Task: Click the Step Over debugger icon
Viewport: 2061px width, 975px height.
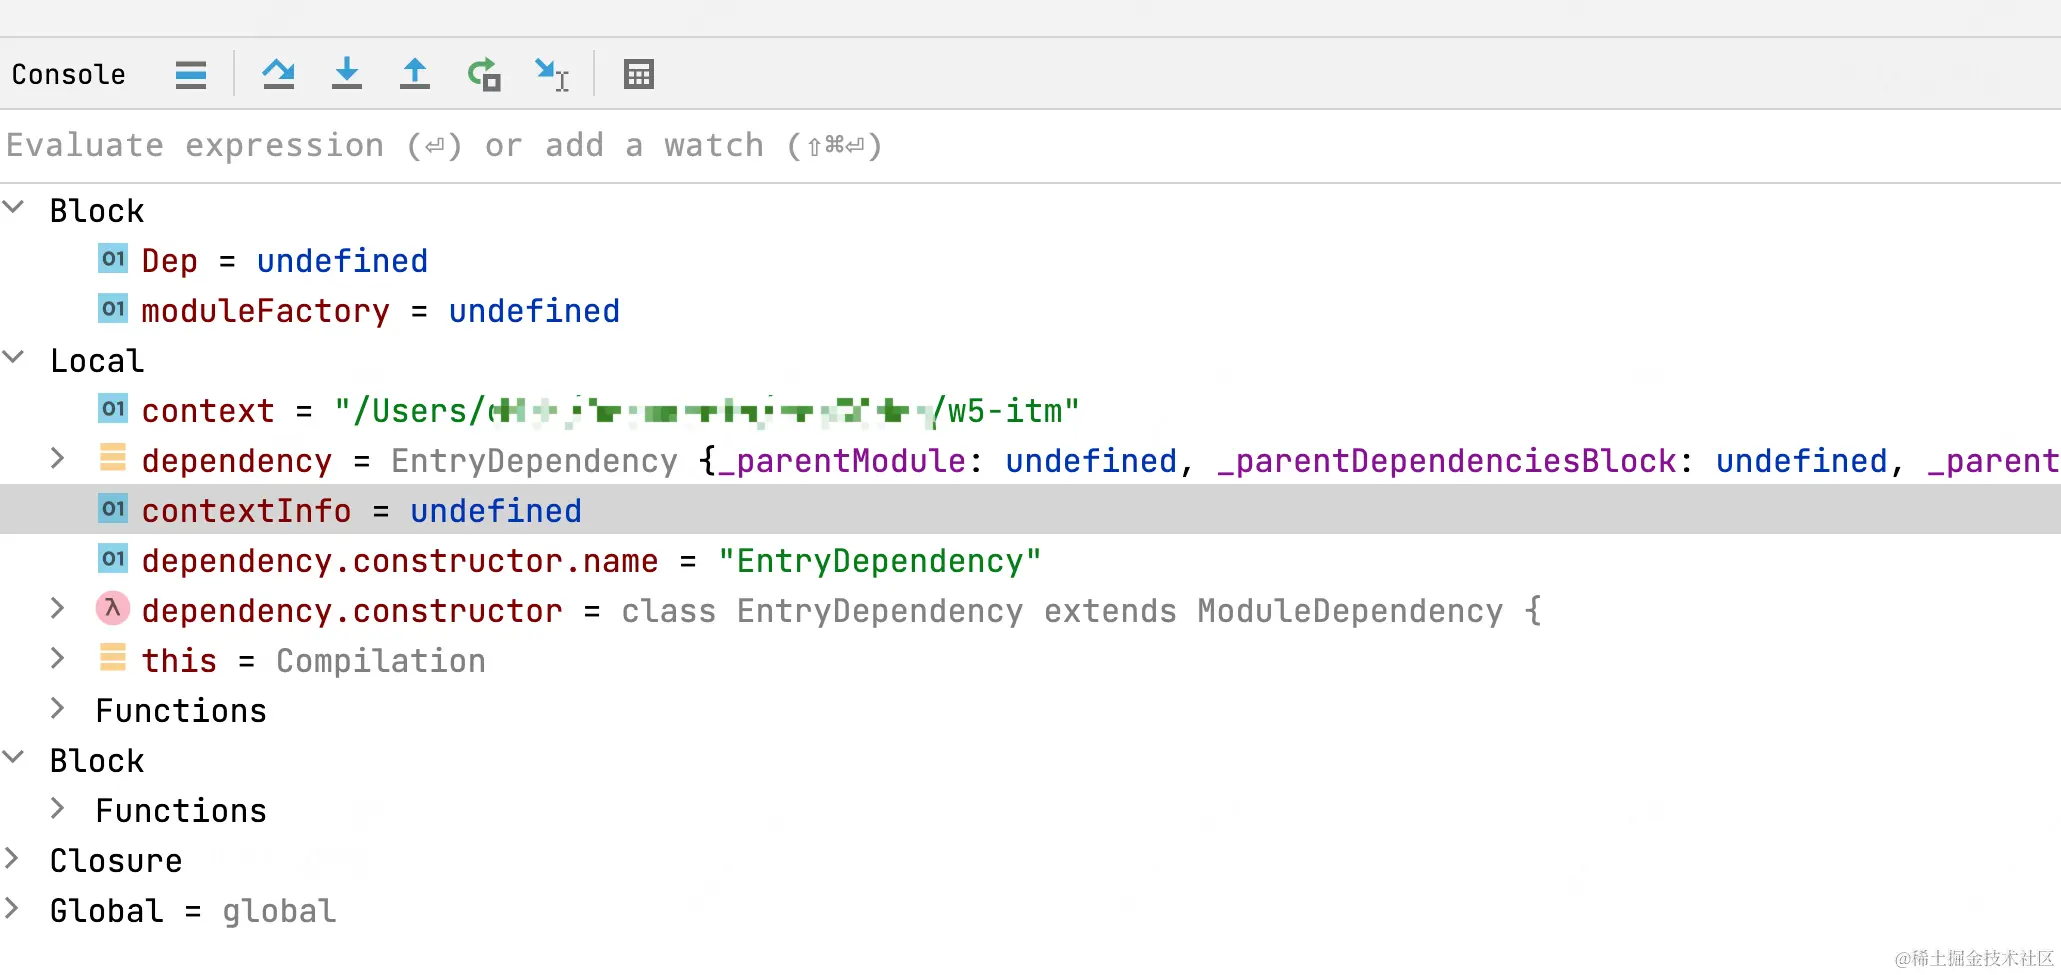Action: (x=278, y=75)
